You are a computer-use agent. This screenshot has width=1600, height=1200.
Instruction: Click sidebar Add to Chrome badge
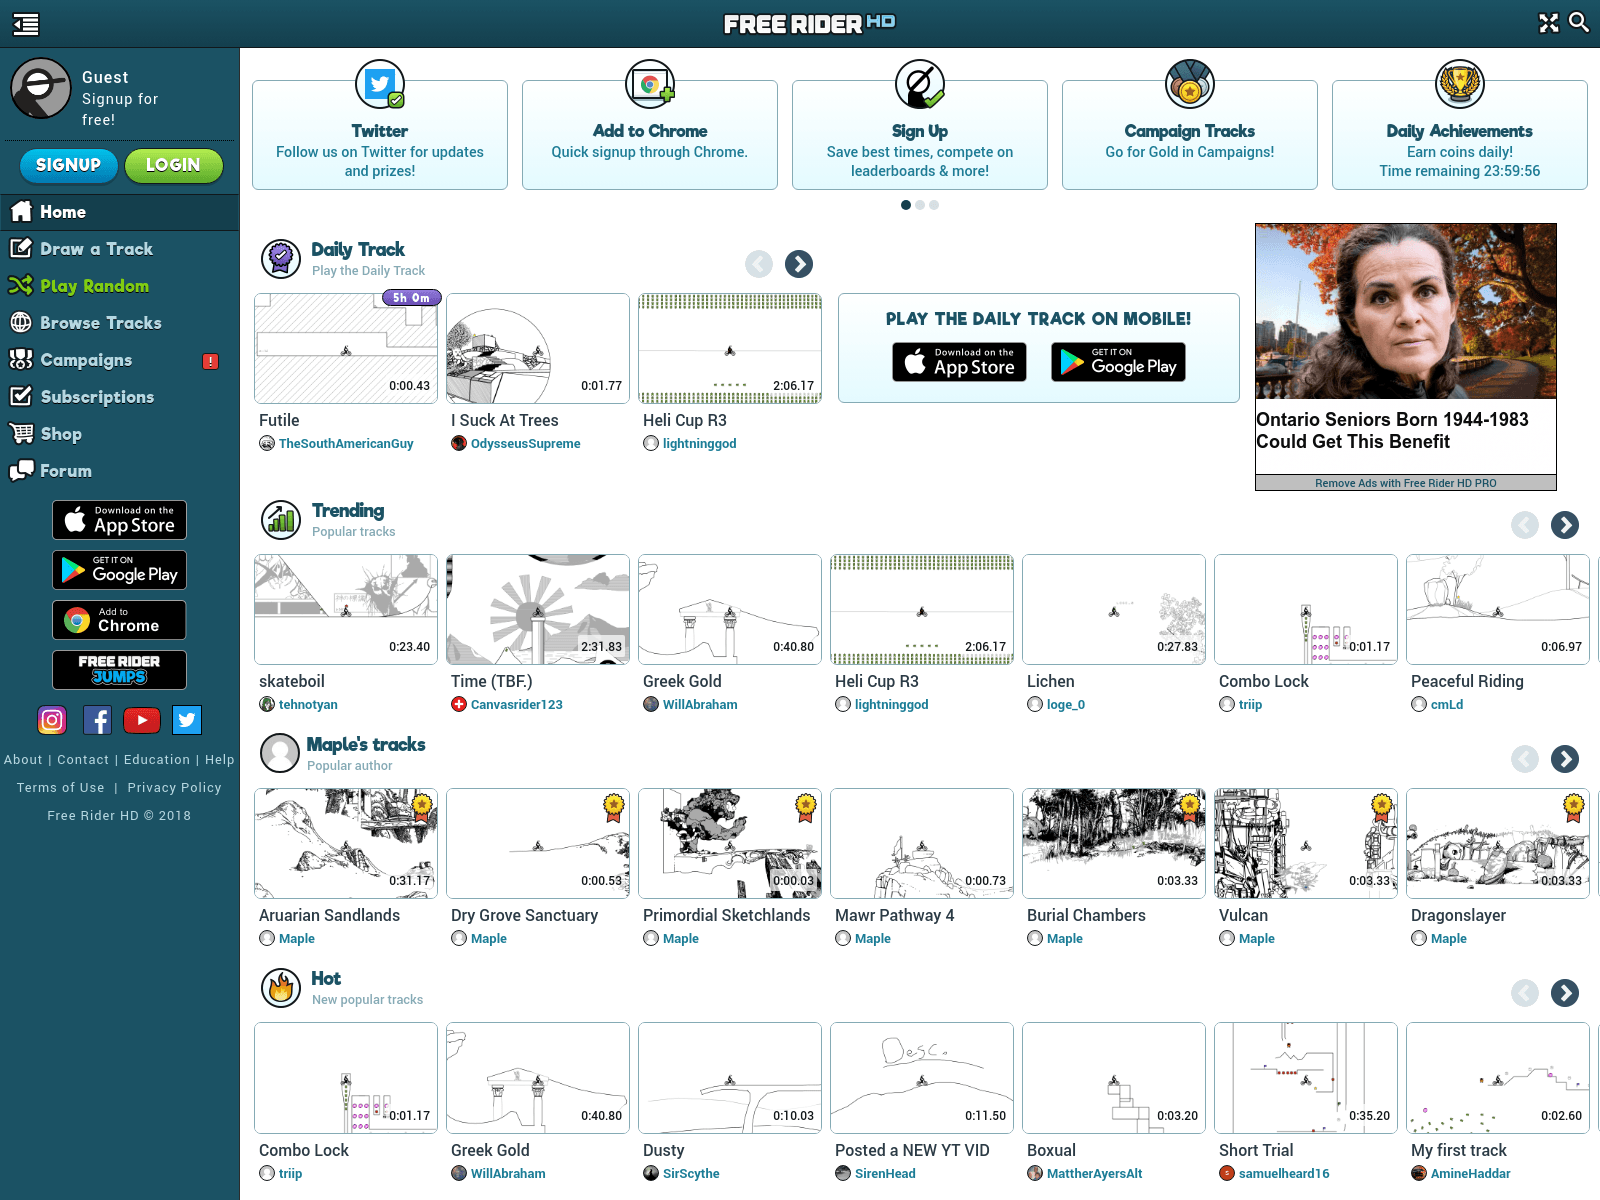[119, 620]
